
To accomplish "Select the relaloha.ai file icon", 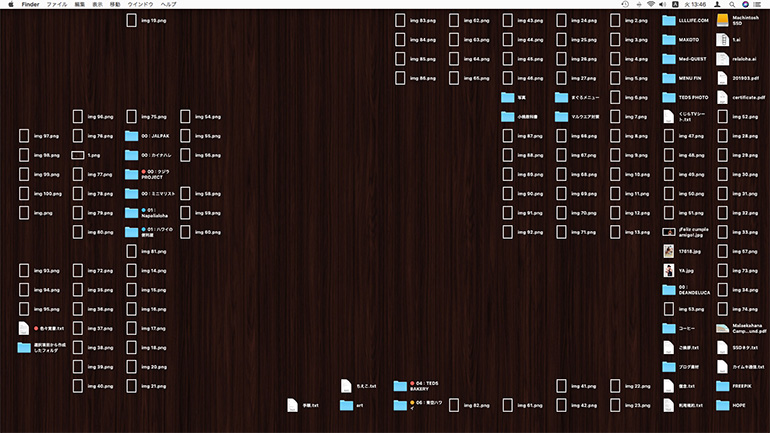I will (723, 59).
